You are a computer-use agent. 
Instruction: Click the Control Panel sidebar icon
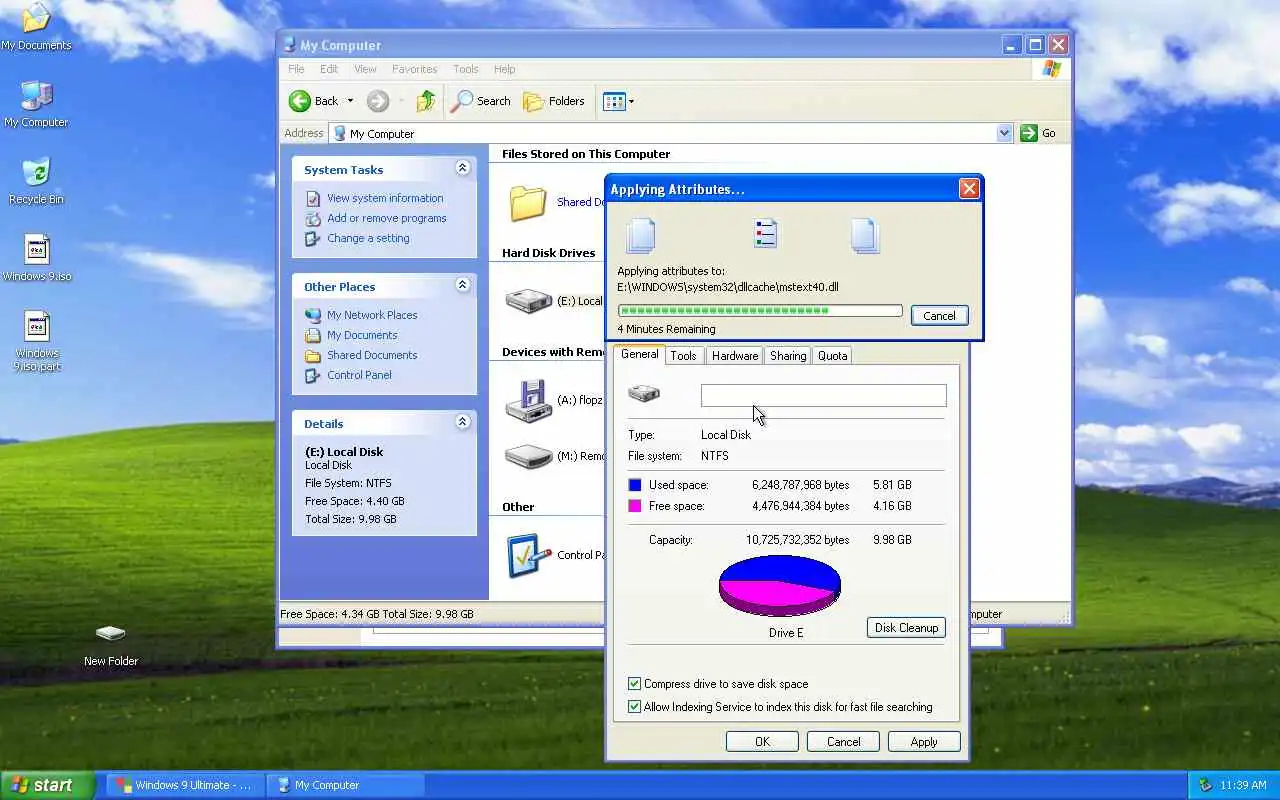pyautogui.click(x=313, y=375)
